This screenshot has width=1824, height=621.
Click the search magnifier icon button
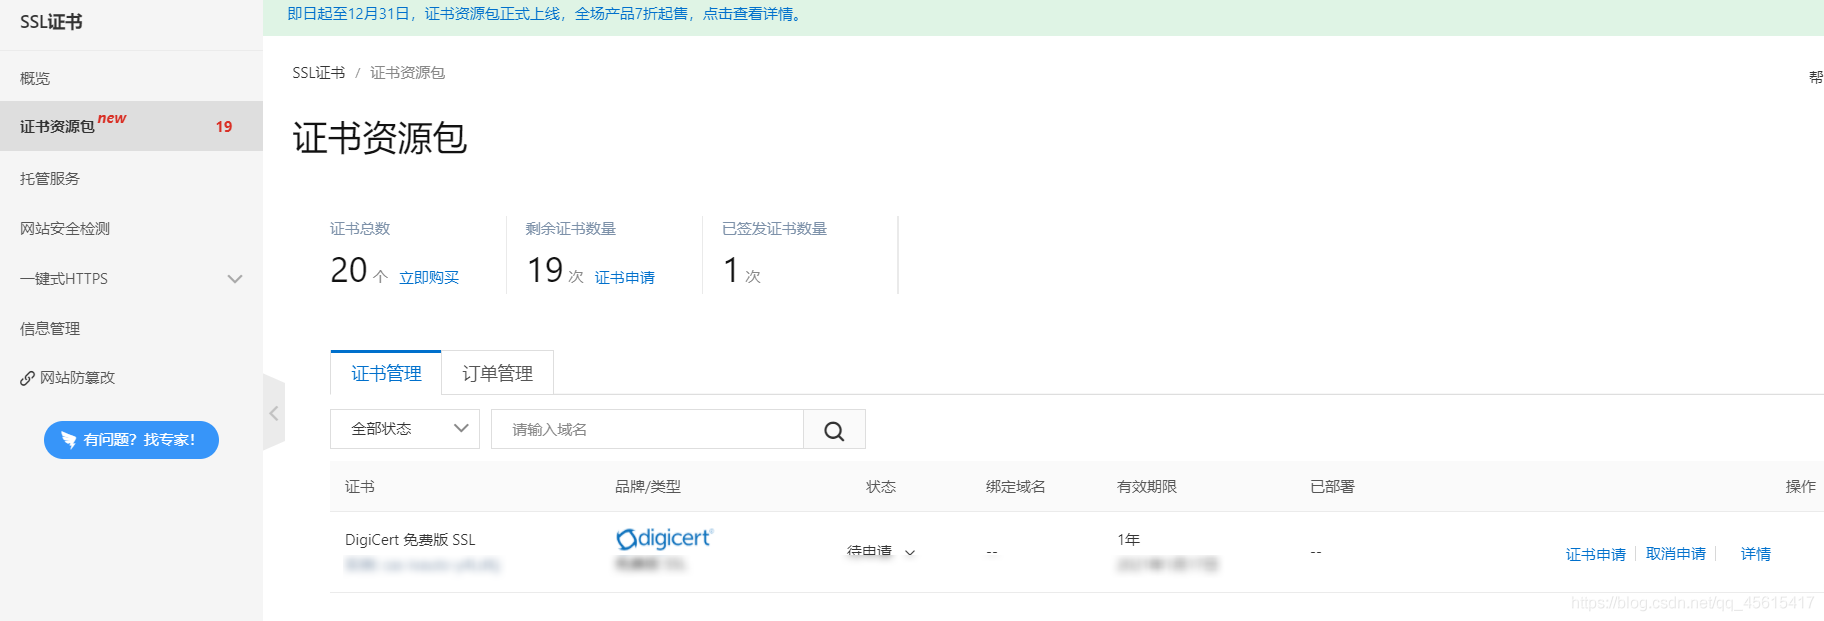834,429
